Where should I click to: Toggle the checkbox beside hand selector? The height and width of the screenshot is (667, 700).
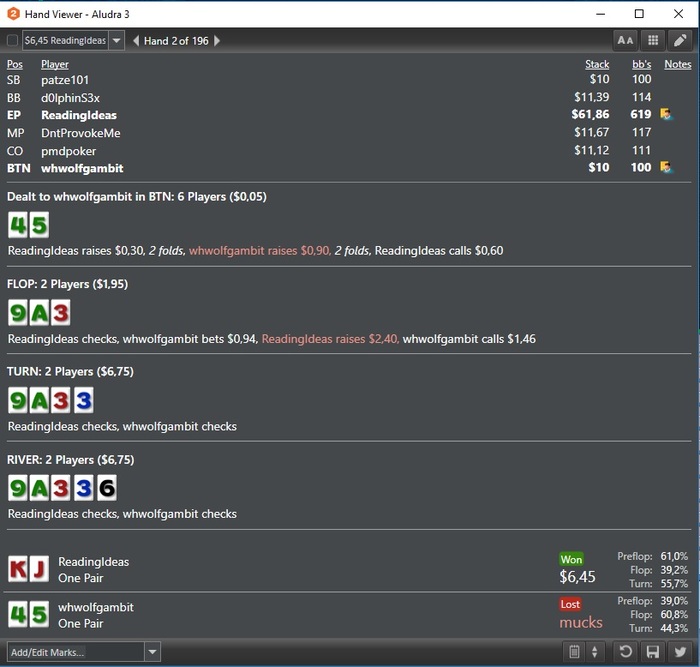pyautogui.click(x=12, y=41)
